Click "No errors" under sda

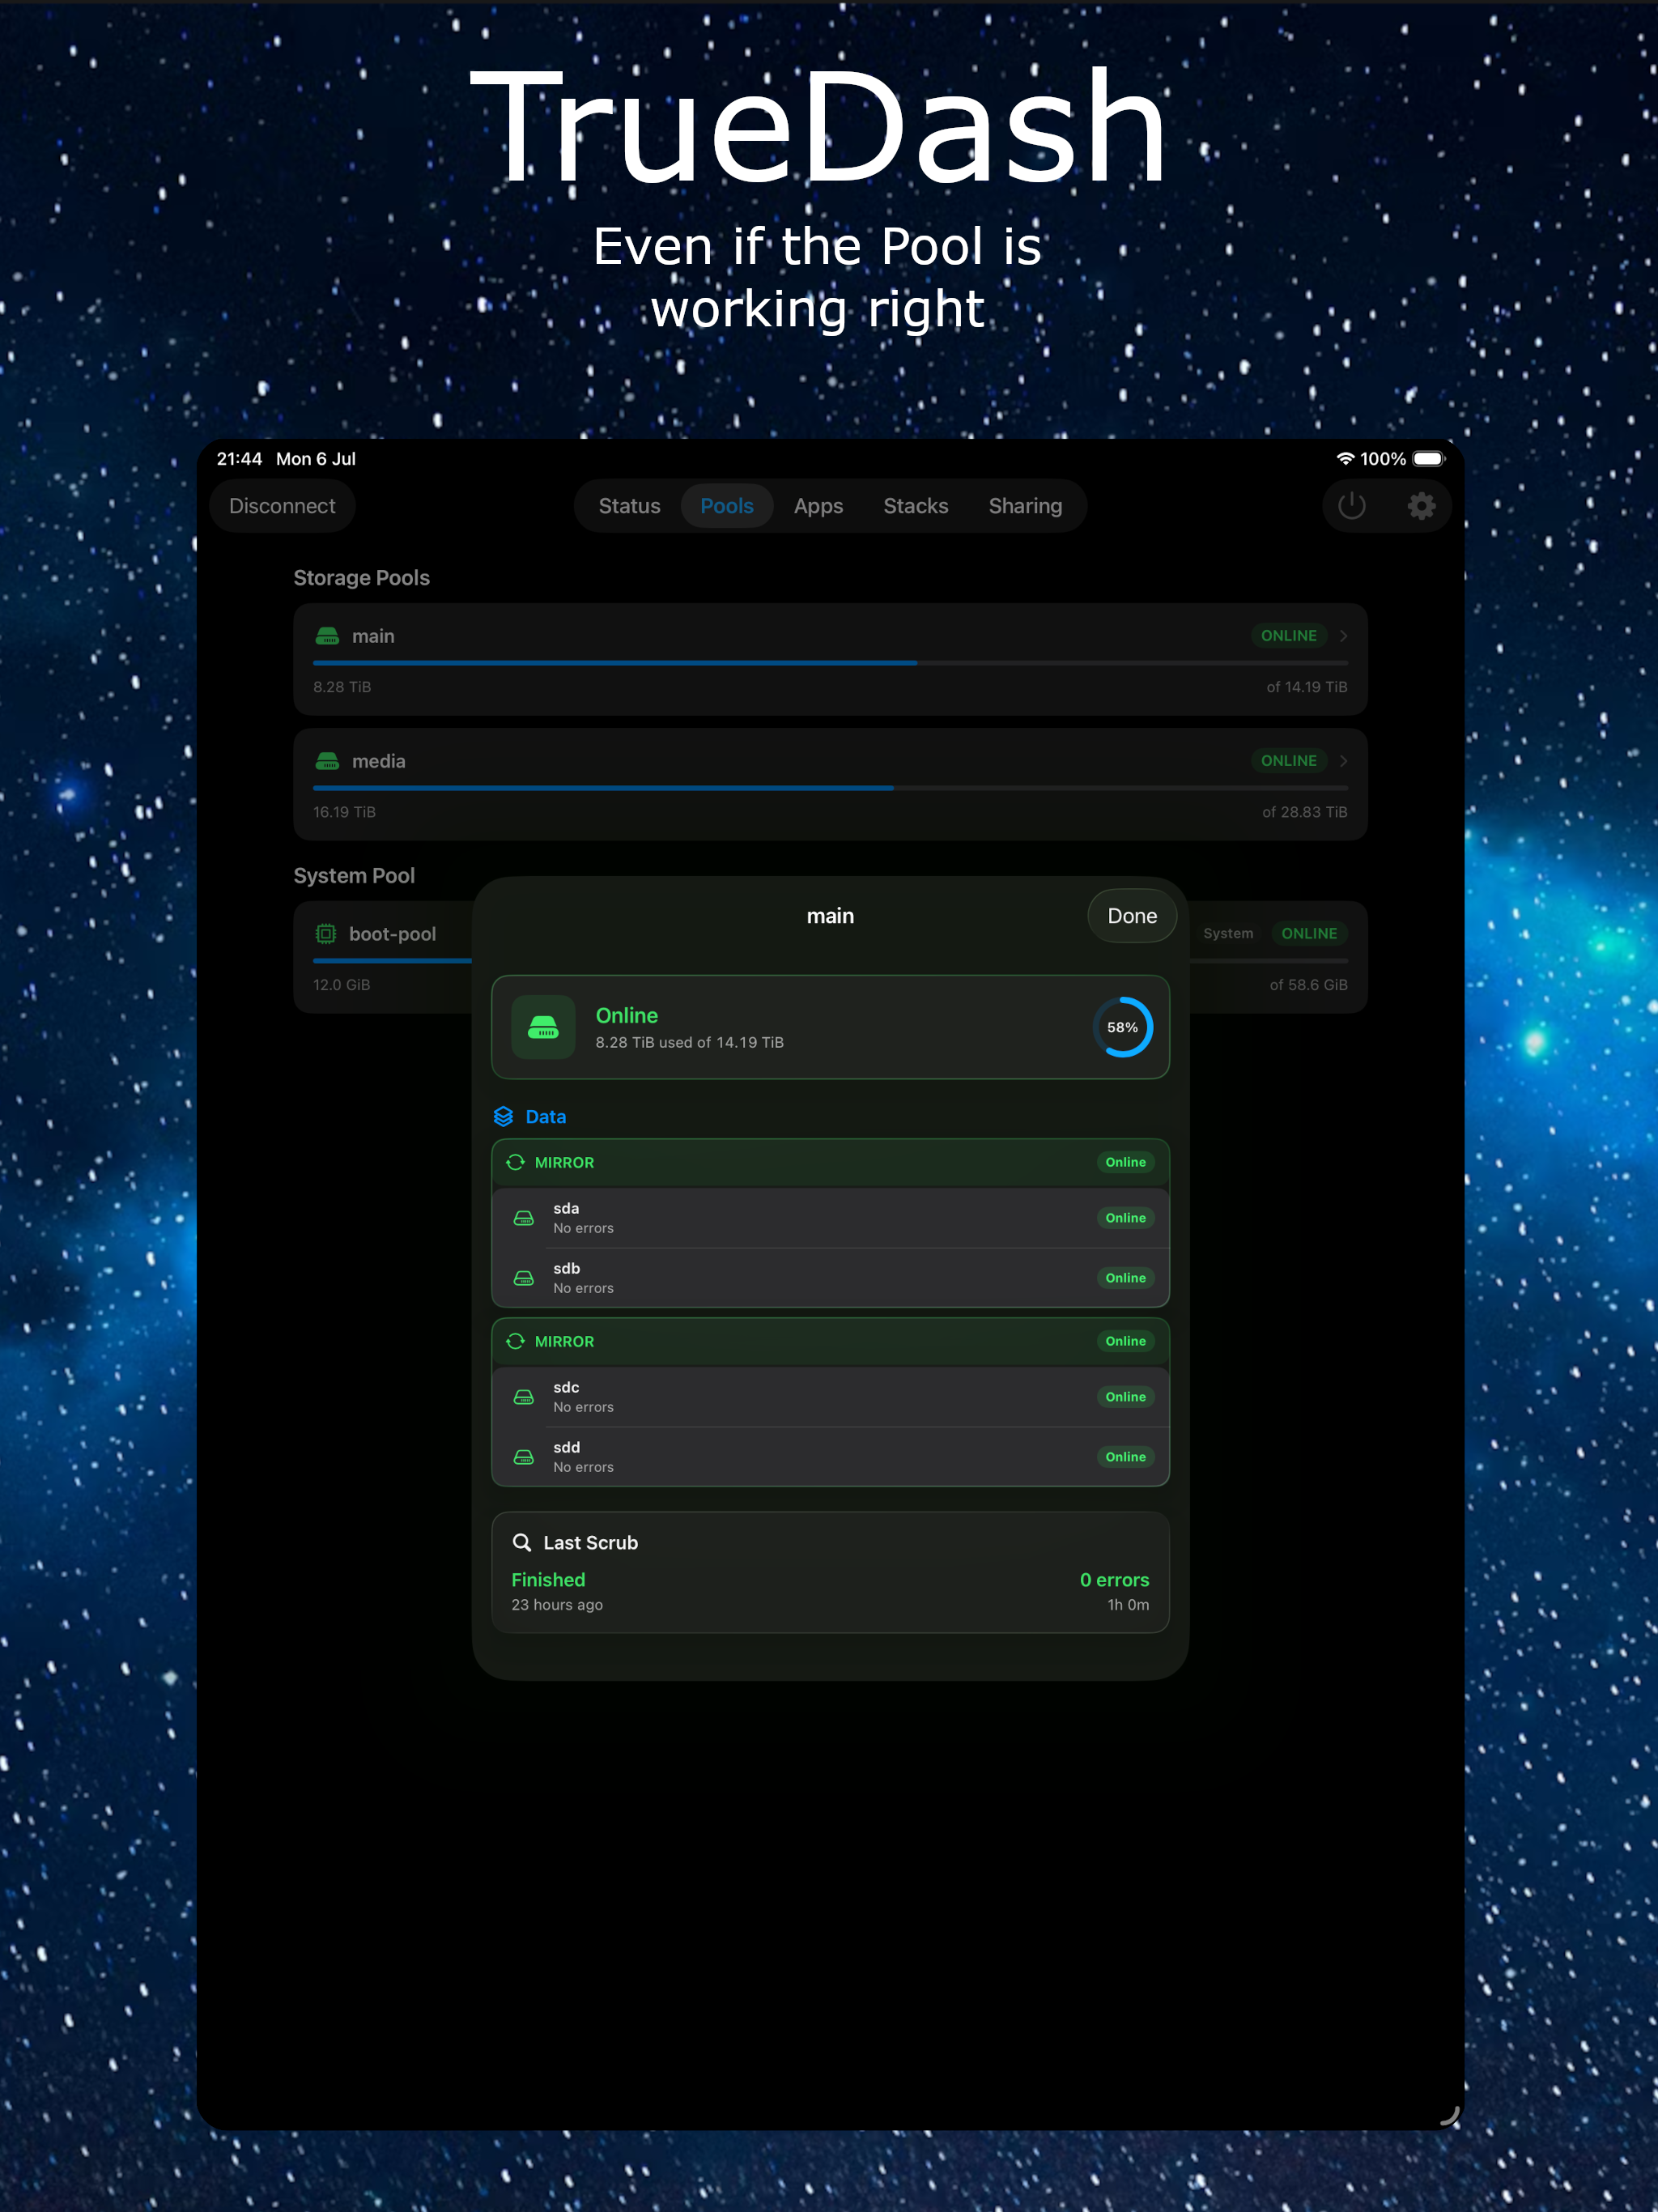[583, 1228]
